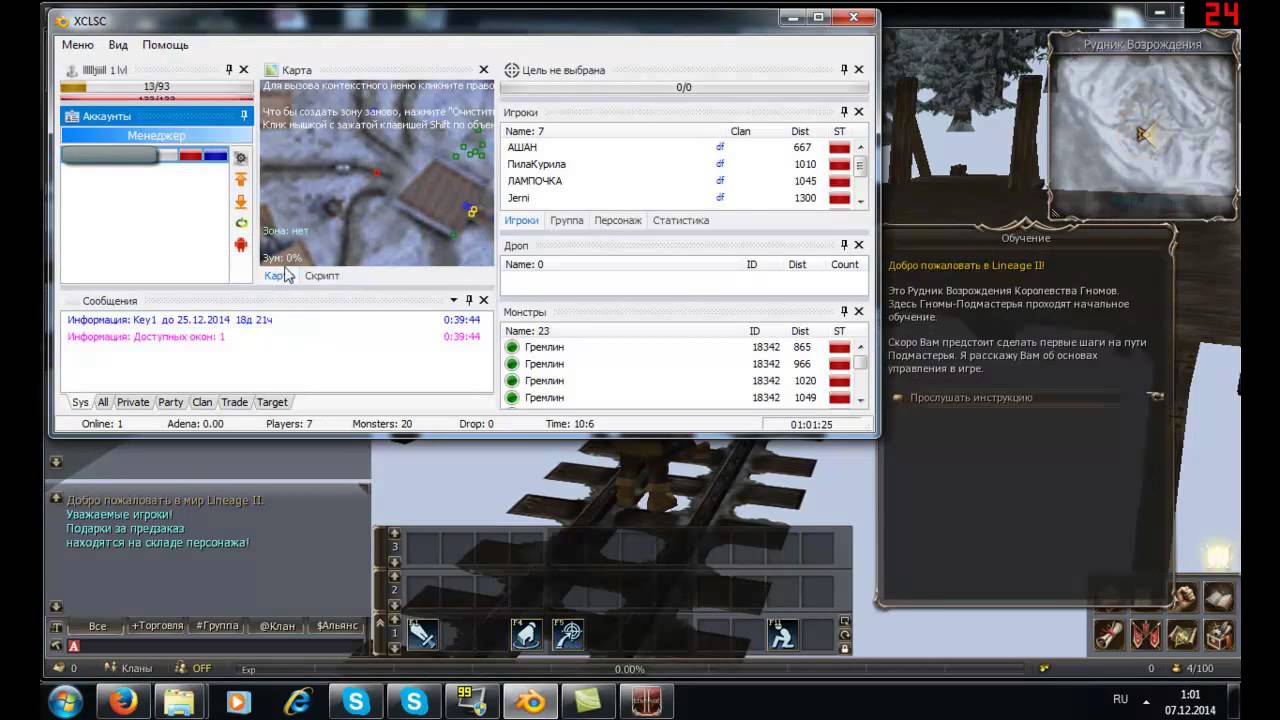The width and height of the screenshot is (1280, 720).
Task: Click the Прослушать инструкцию link in game
Action: pos(970,397)
